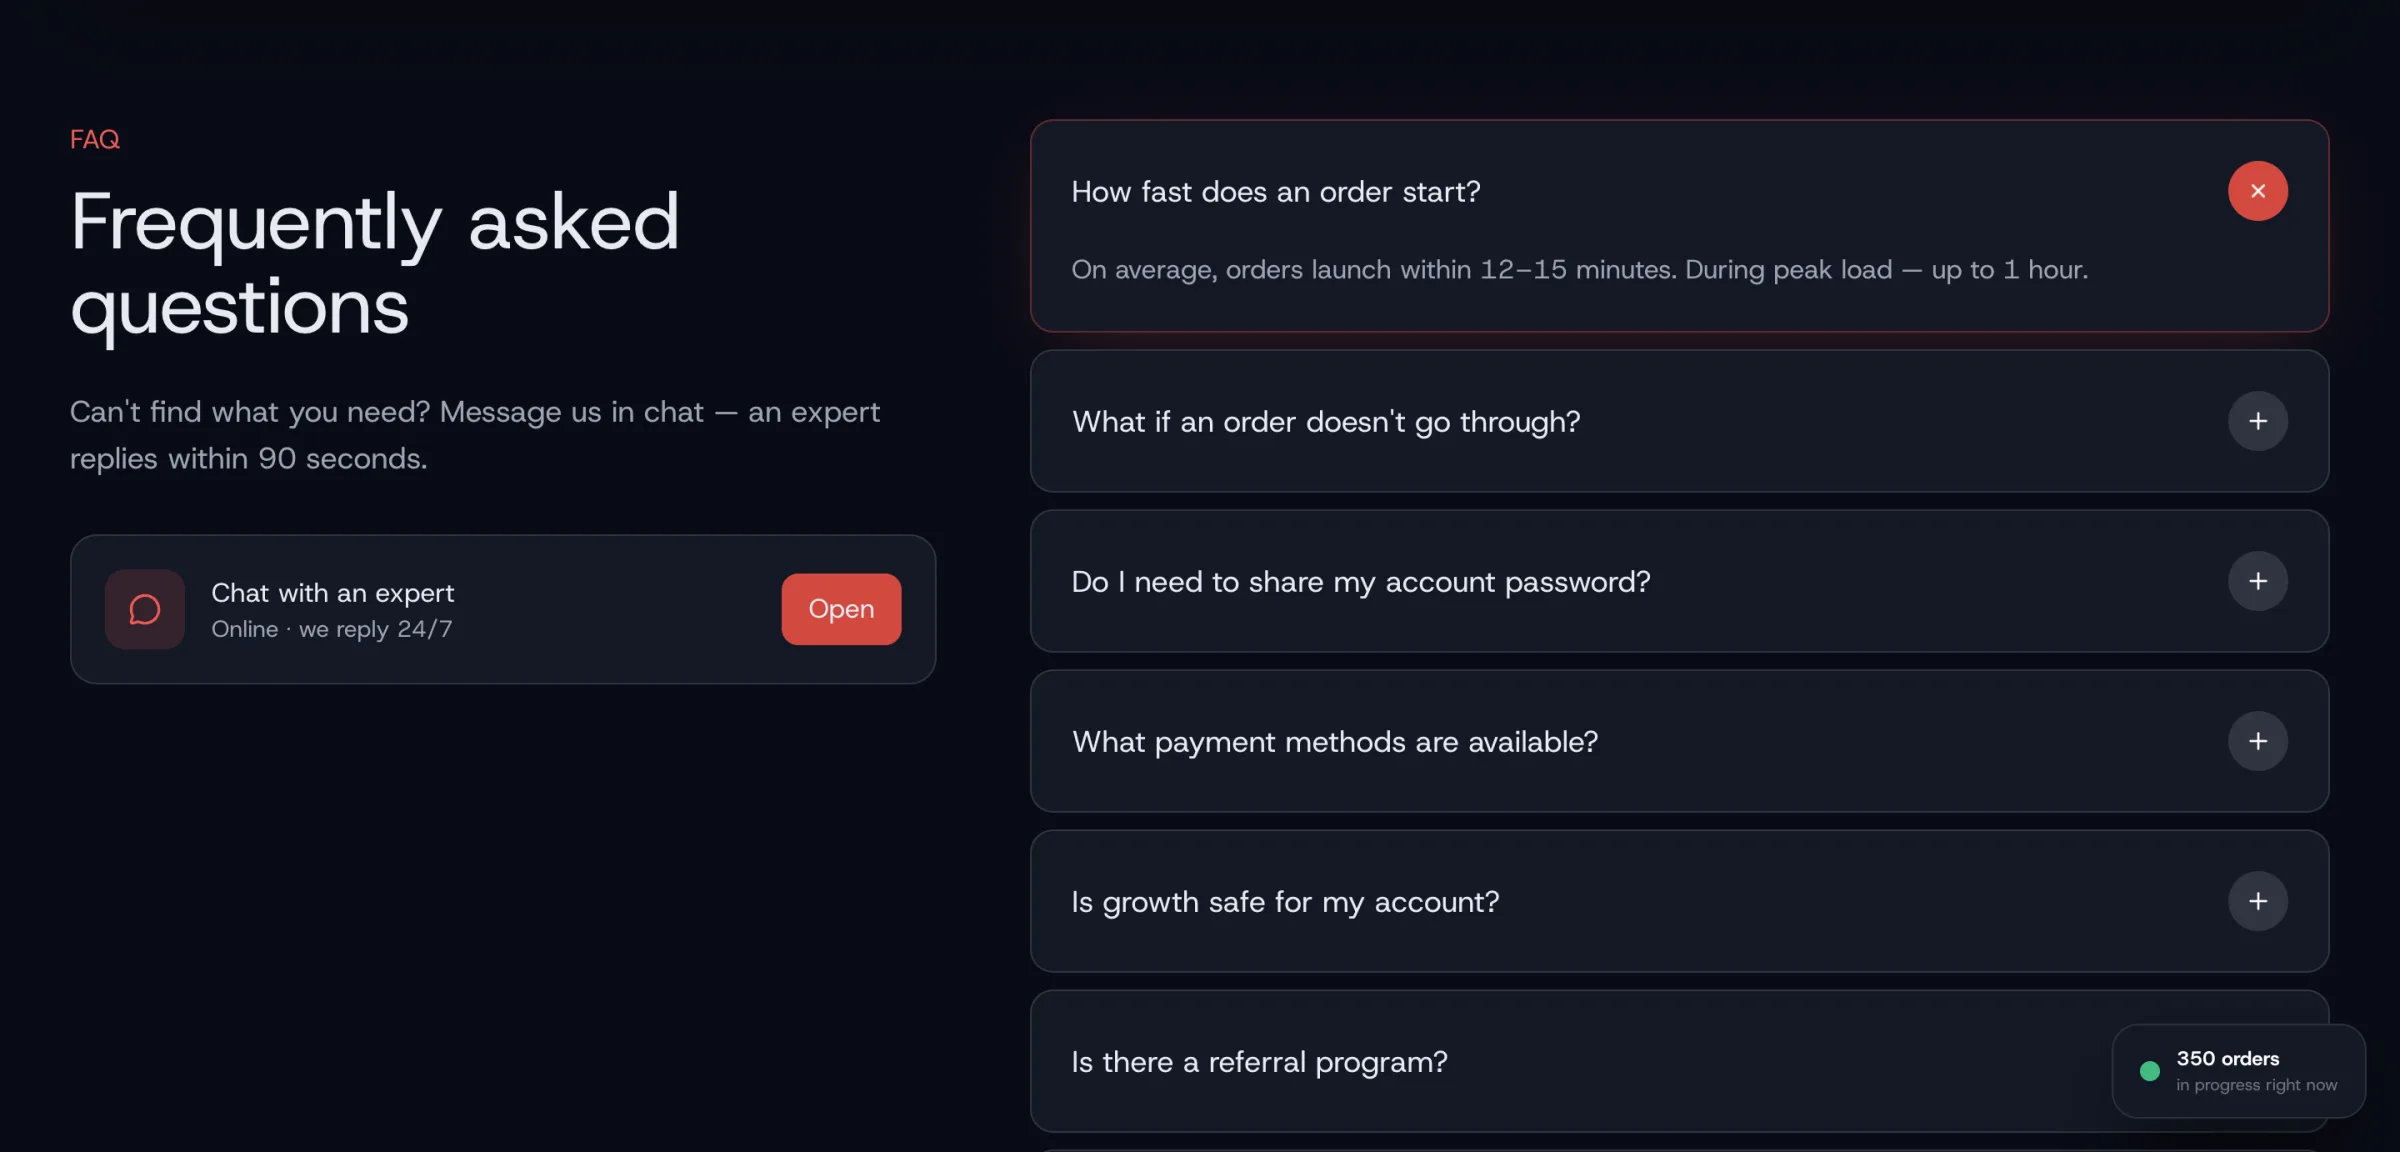The height and width of the screenshot is (1152, 2400).
Task: Click the "350 orders" in-progress badge
Action: pos(2240,1070)
